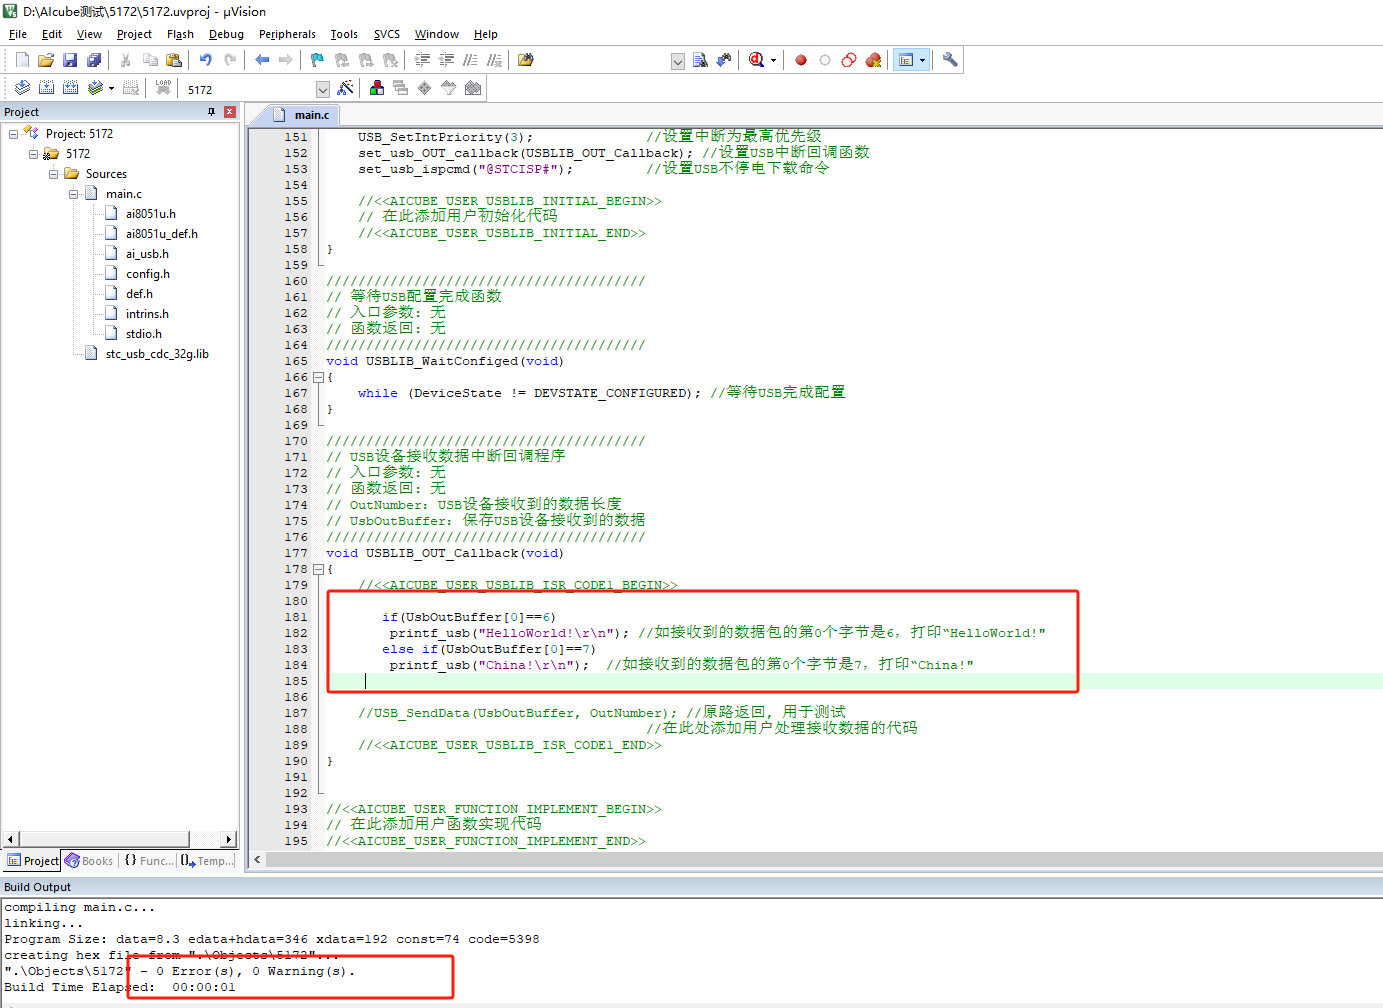The height and width of the screenshot is (1008, 1383).
Task: Click the Save All icon
Action: click(x=94, y=60)
